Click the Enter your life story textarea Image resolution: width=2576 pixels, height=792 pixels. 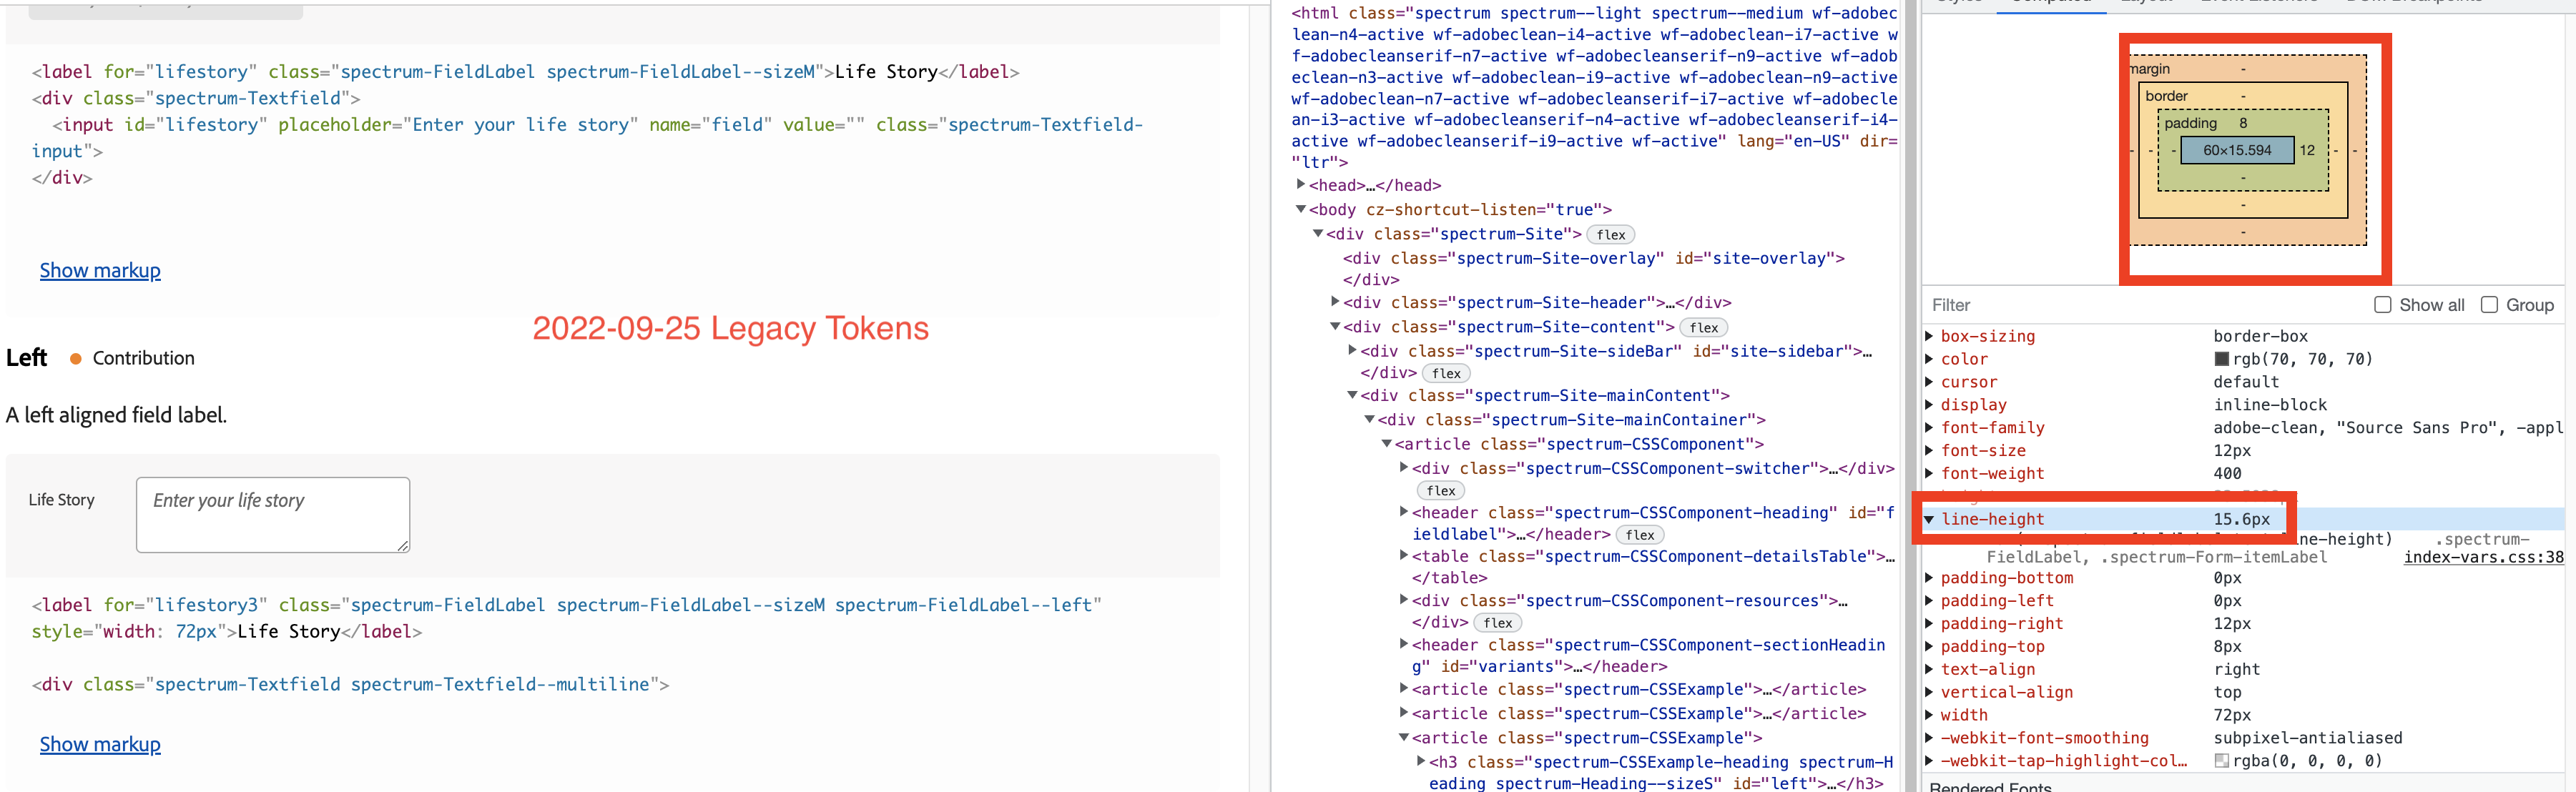272,515
